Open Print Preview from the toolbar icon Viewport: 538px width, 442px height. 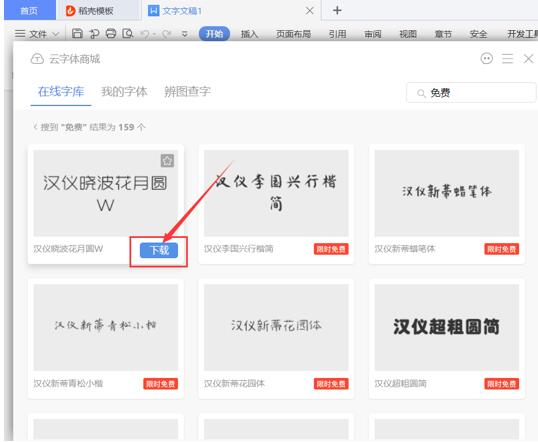128,33
